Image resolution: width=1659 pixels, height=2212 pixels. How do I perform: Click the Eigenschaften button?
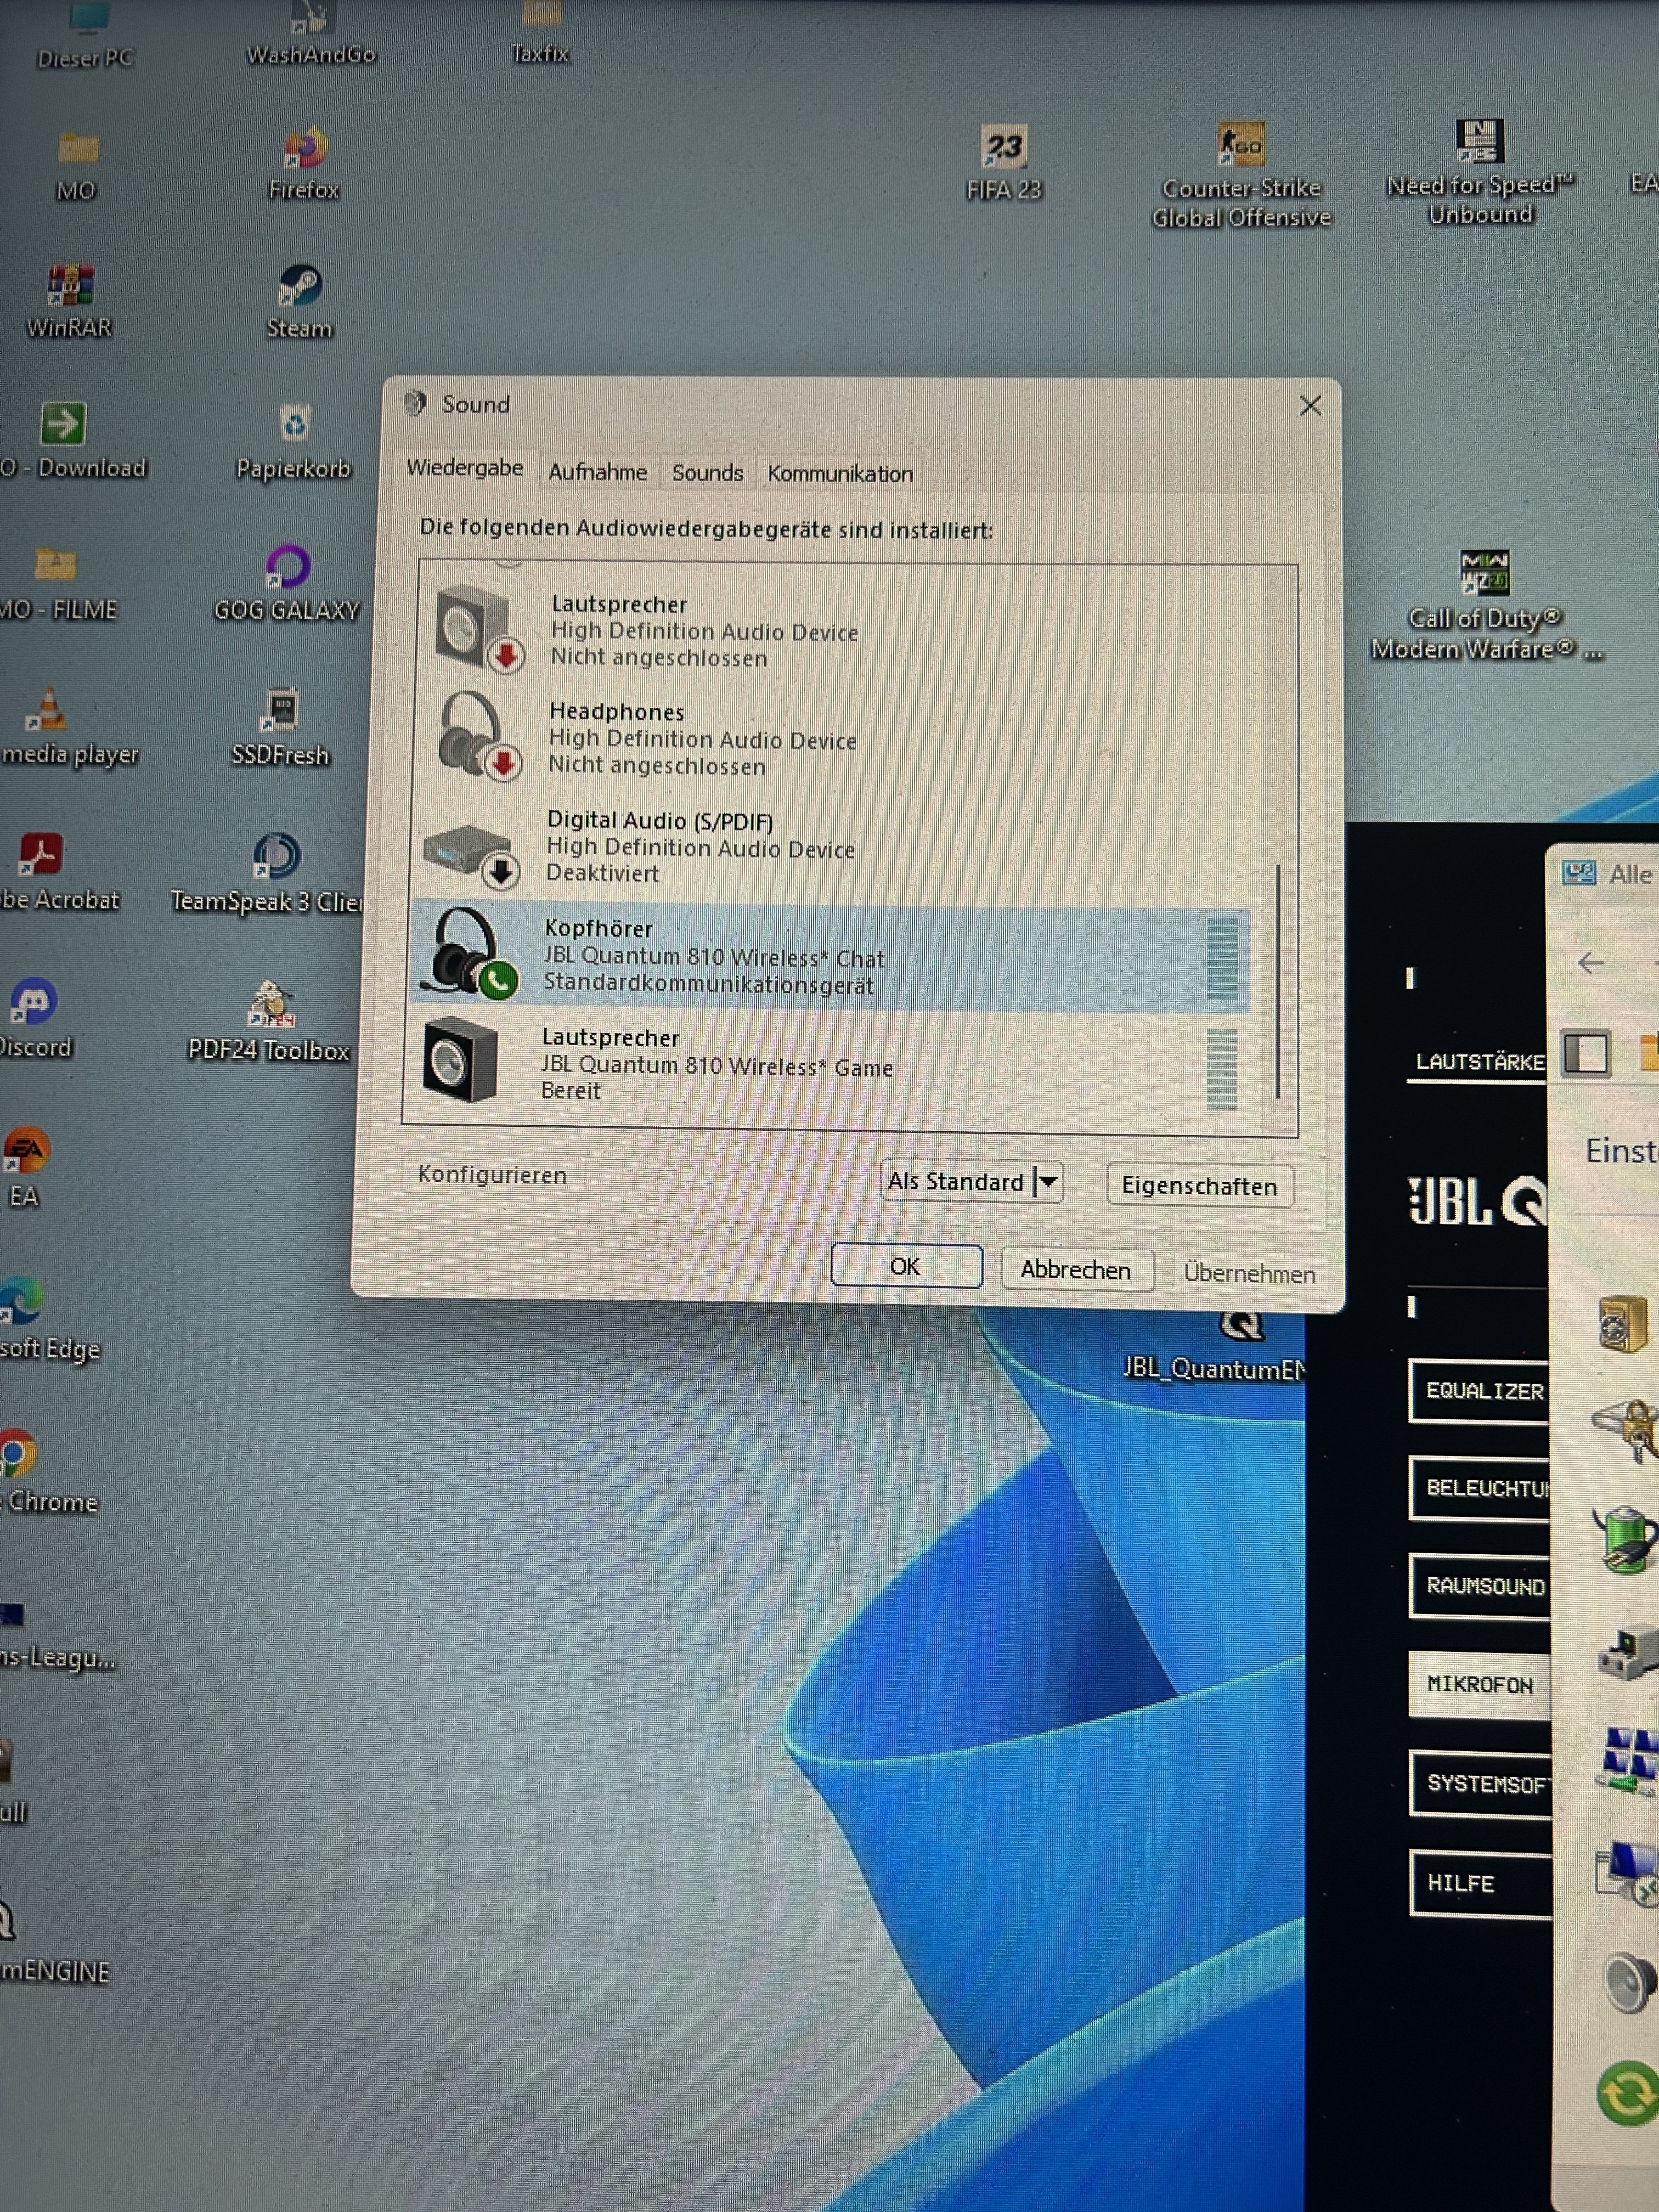click(1199, 1186)
